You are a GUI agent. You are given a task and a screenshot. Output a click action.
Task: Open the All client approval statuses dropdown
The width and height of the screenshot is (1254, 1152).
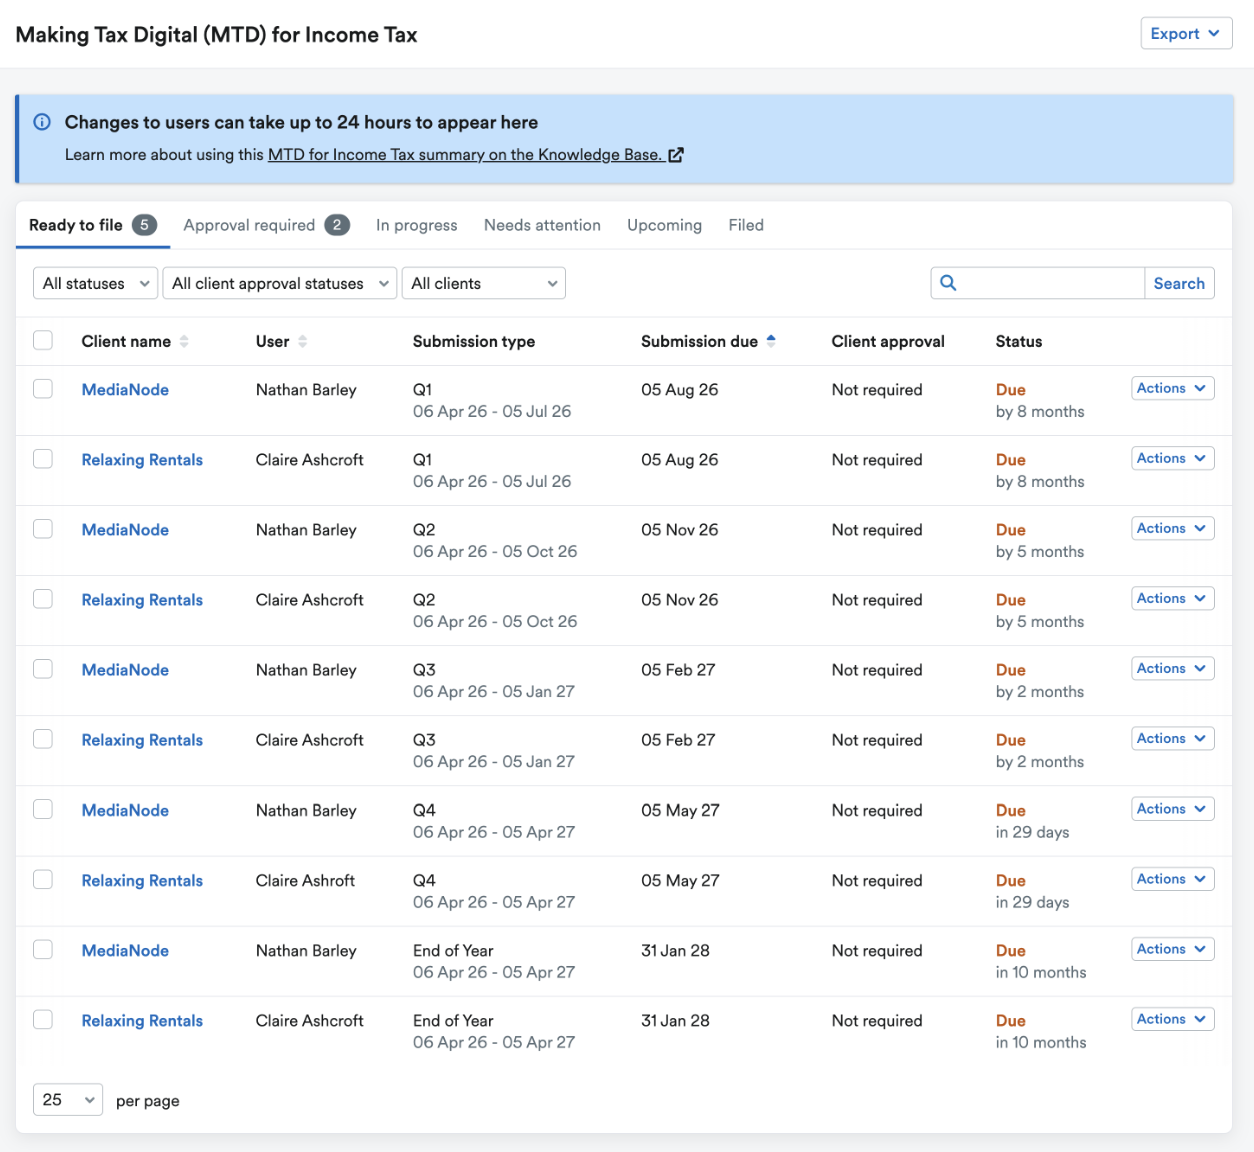pyautogui.click(x=280, y=283)
